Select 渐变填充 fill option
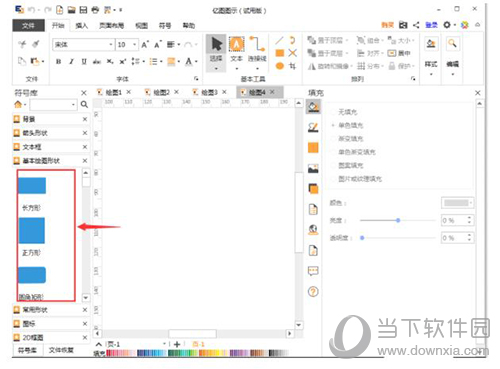This screenshot has width=500, height=369. (351, 139)
